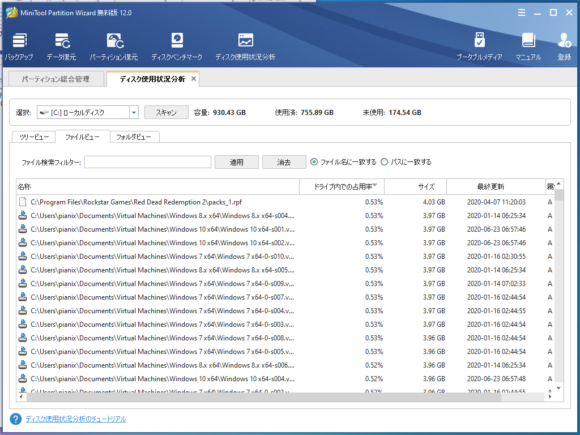The image size is (580, 435).
Task: Click disk icon of Windows 7 x64-0-s003 row
Action: point(23,324)
